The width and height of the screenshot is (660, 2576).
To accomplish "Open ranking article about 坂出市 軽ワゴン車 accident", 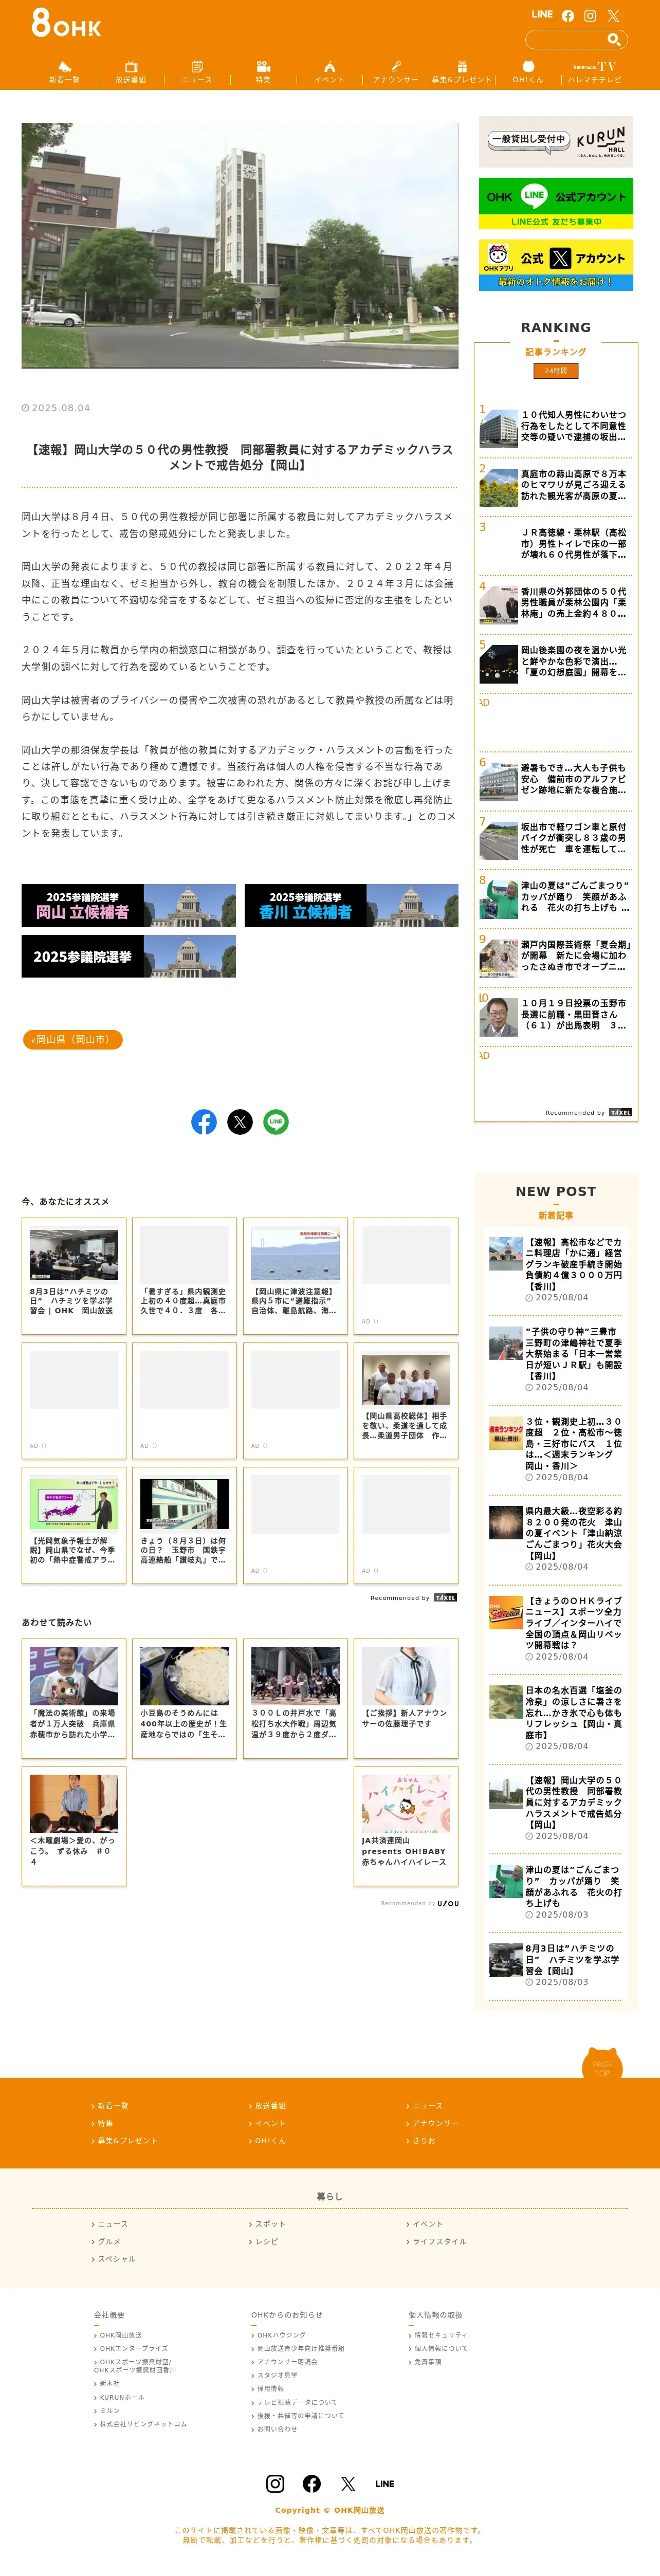I will click(x=556, y=838).
